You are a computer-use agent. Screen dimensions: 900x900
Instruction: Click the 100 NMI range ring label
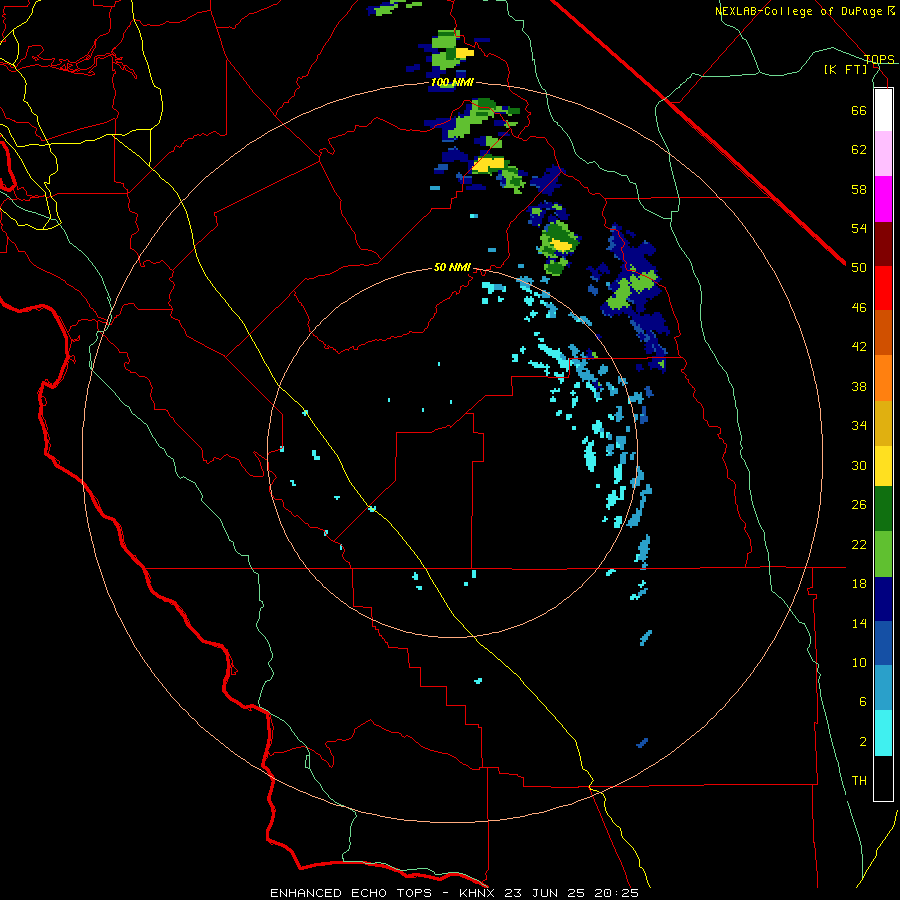[452, 83]
